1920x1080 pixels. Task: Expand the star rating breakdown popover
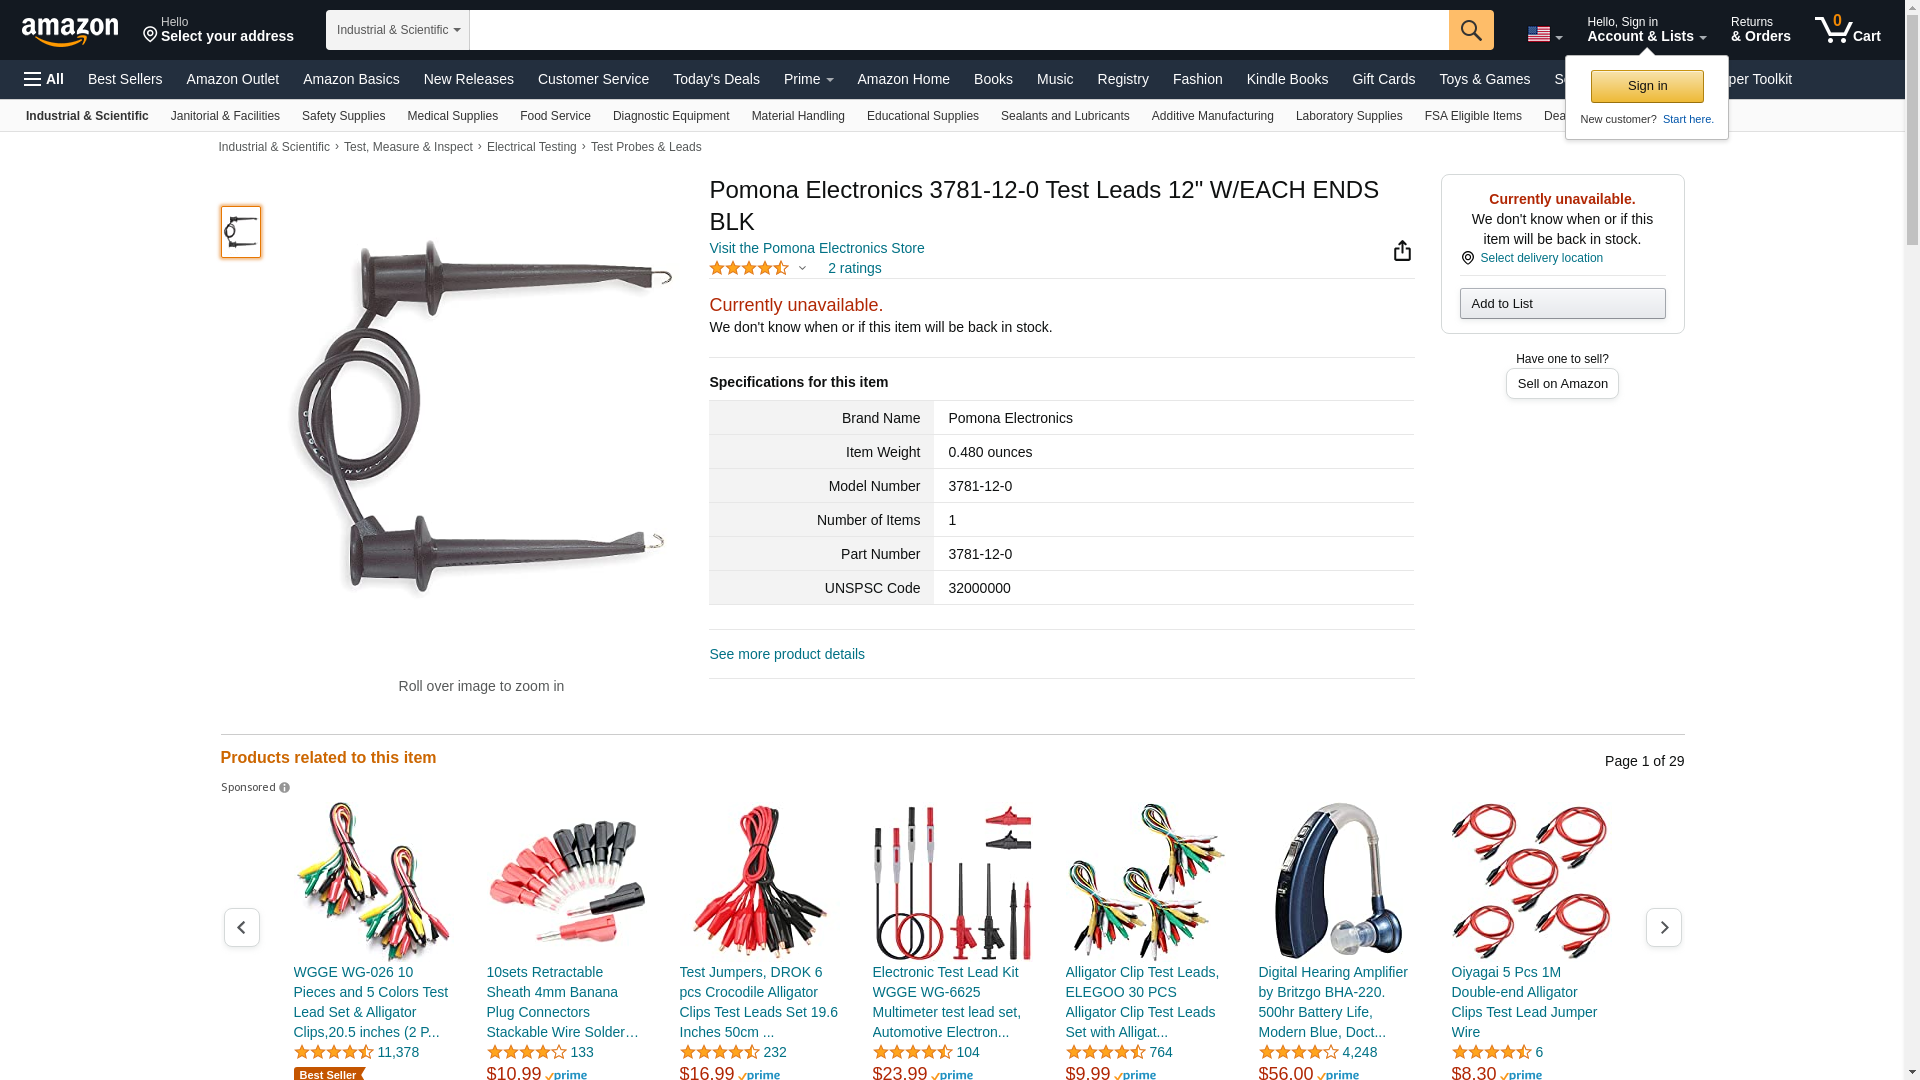tap(802, 268)
